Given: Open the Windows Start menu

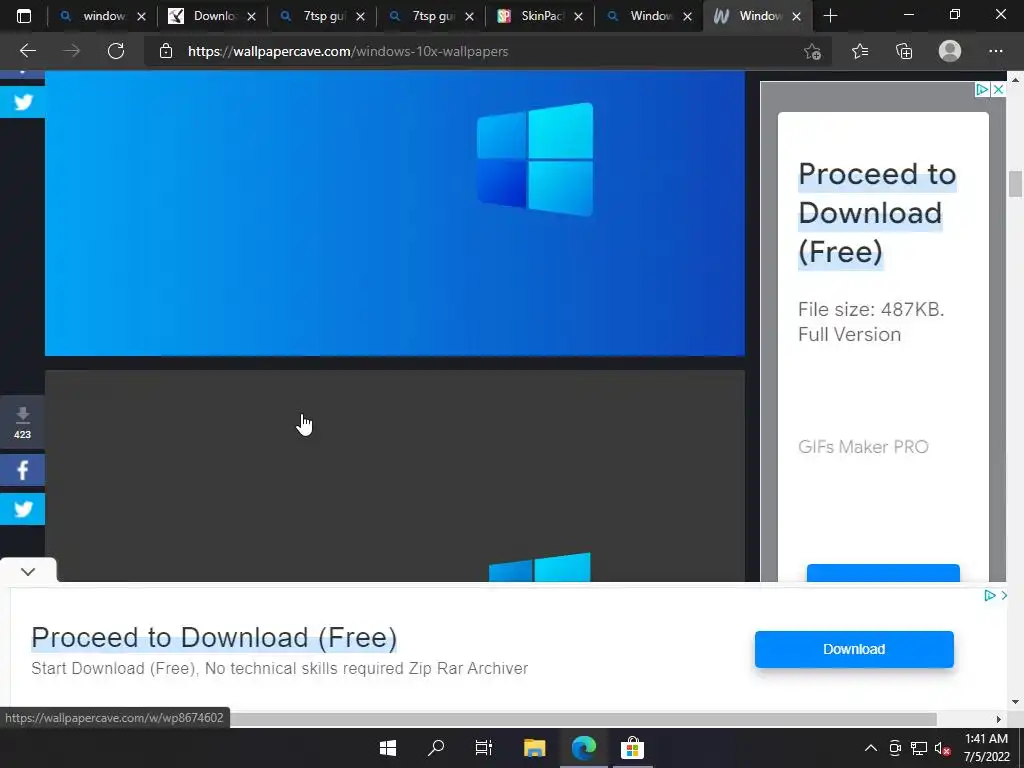Looking at the screenshot, I should 388,748.
